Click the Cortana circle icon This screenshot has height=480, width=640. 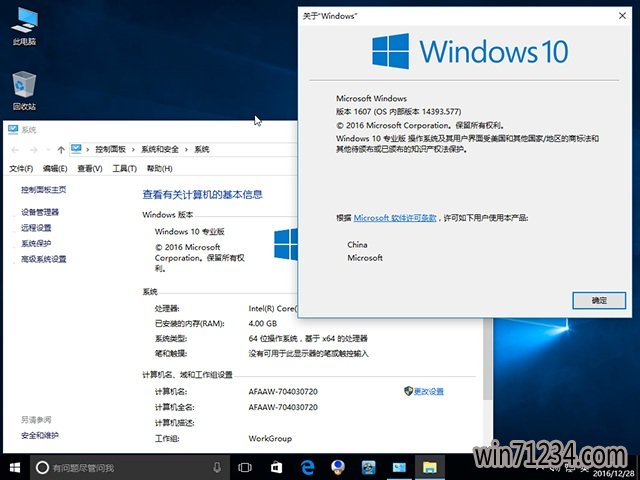pos(42,467)
